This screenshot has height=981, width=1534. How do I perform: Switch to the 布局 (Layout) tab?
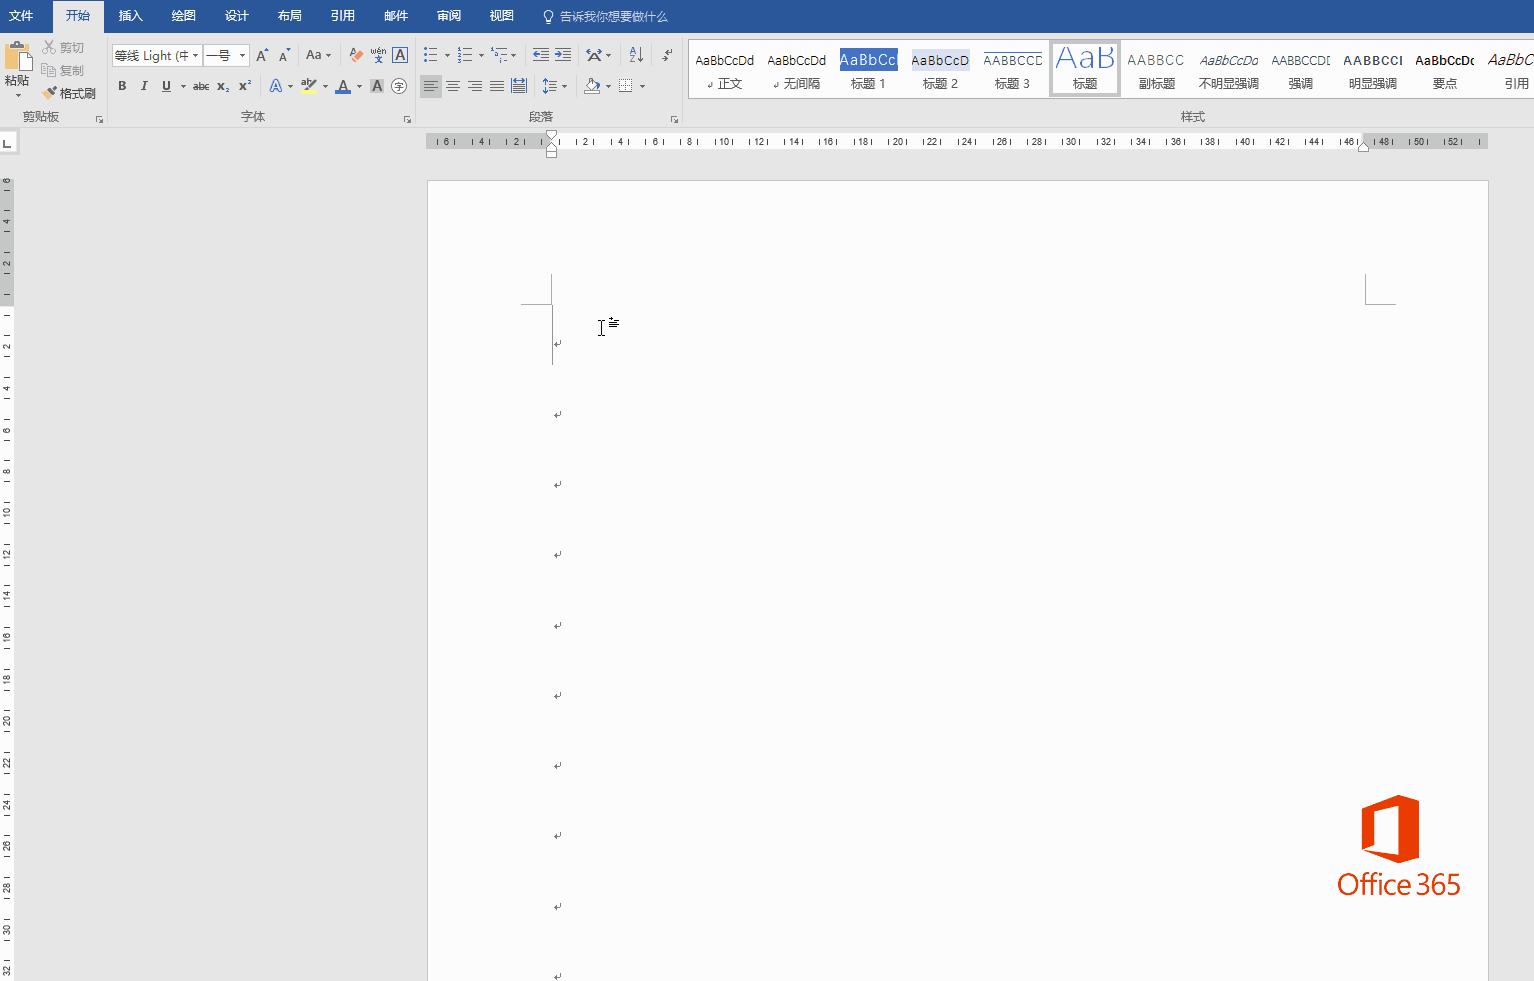coord(289,16)
